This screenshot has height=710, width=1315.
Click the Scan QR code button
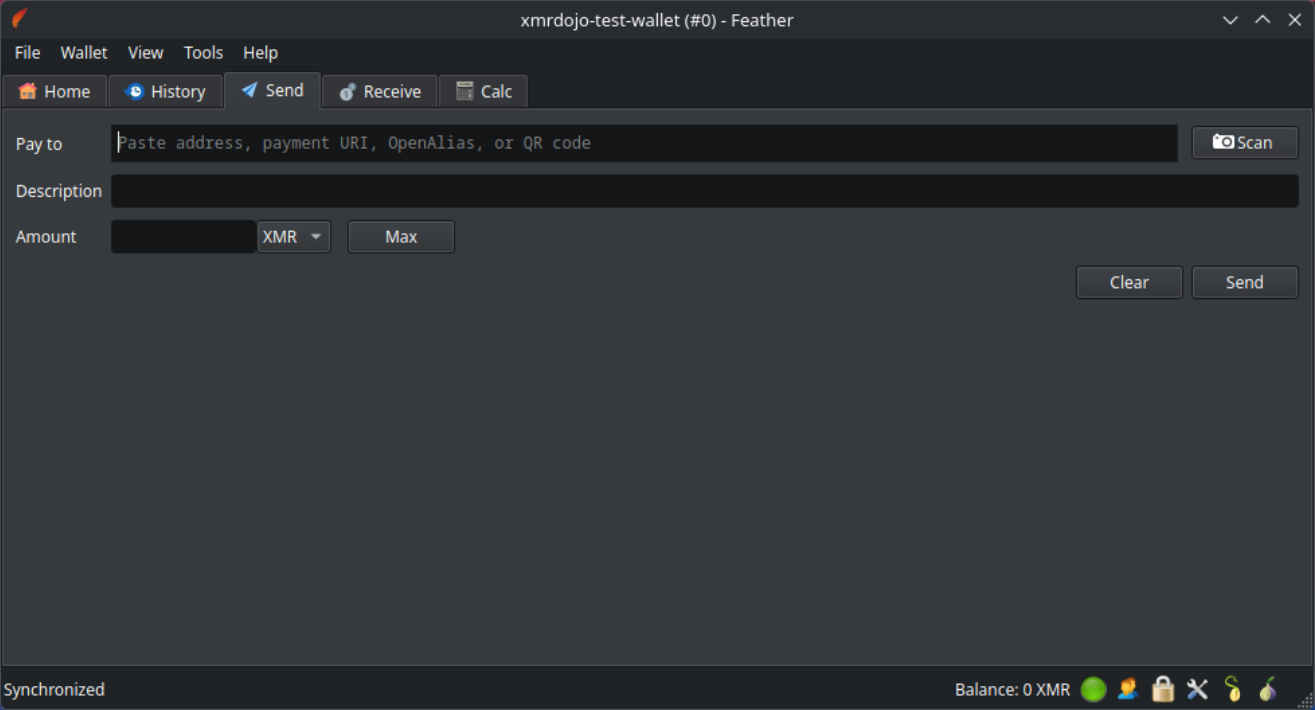click(1245, 143)
